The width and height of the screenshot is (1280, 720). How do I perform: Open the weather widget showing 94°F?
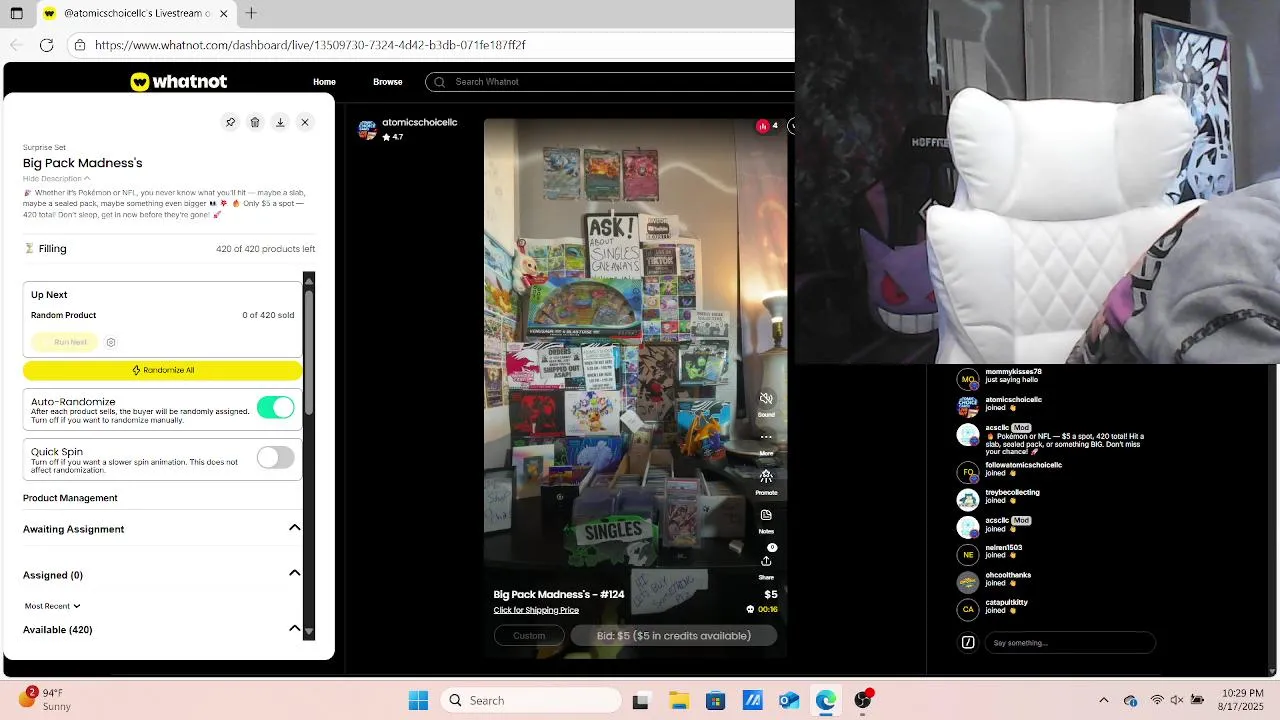pyautogui.click(x=45, y=699)
